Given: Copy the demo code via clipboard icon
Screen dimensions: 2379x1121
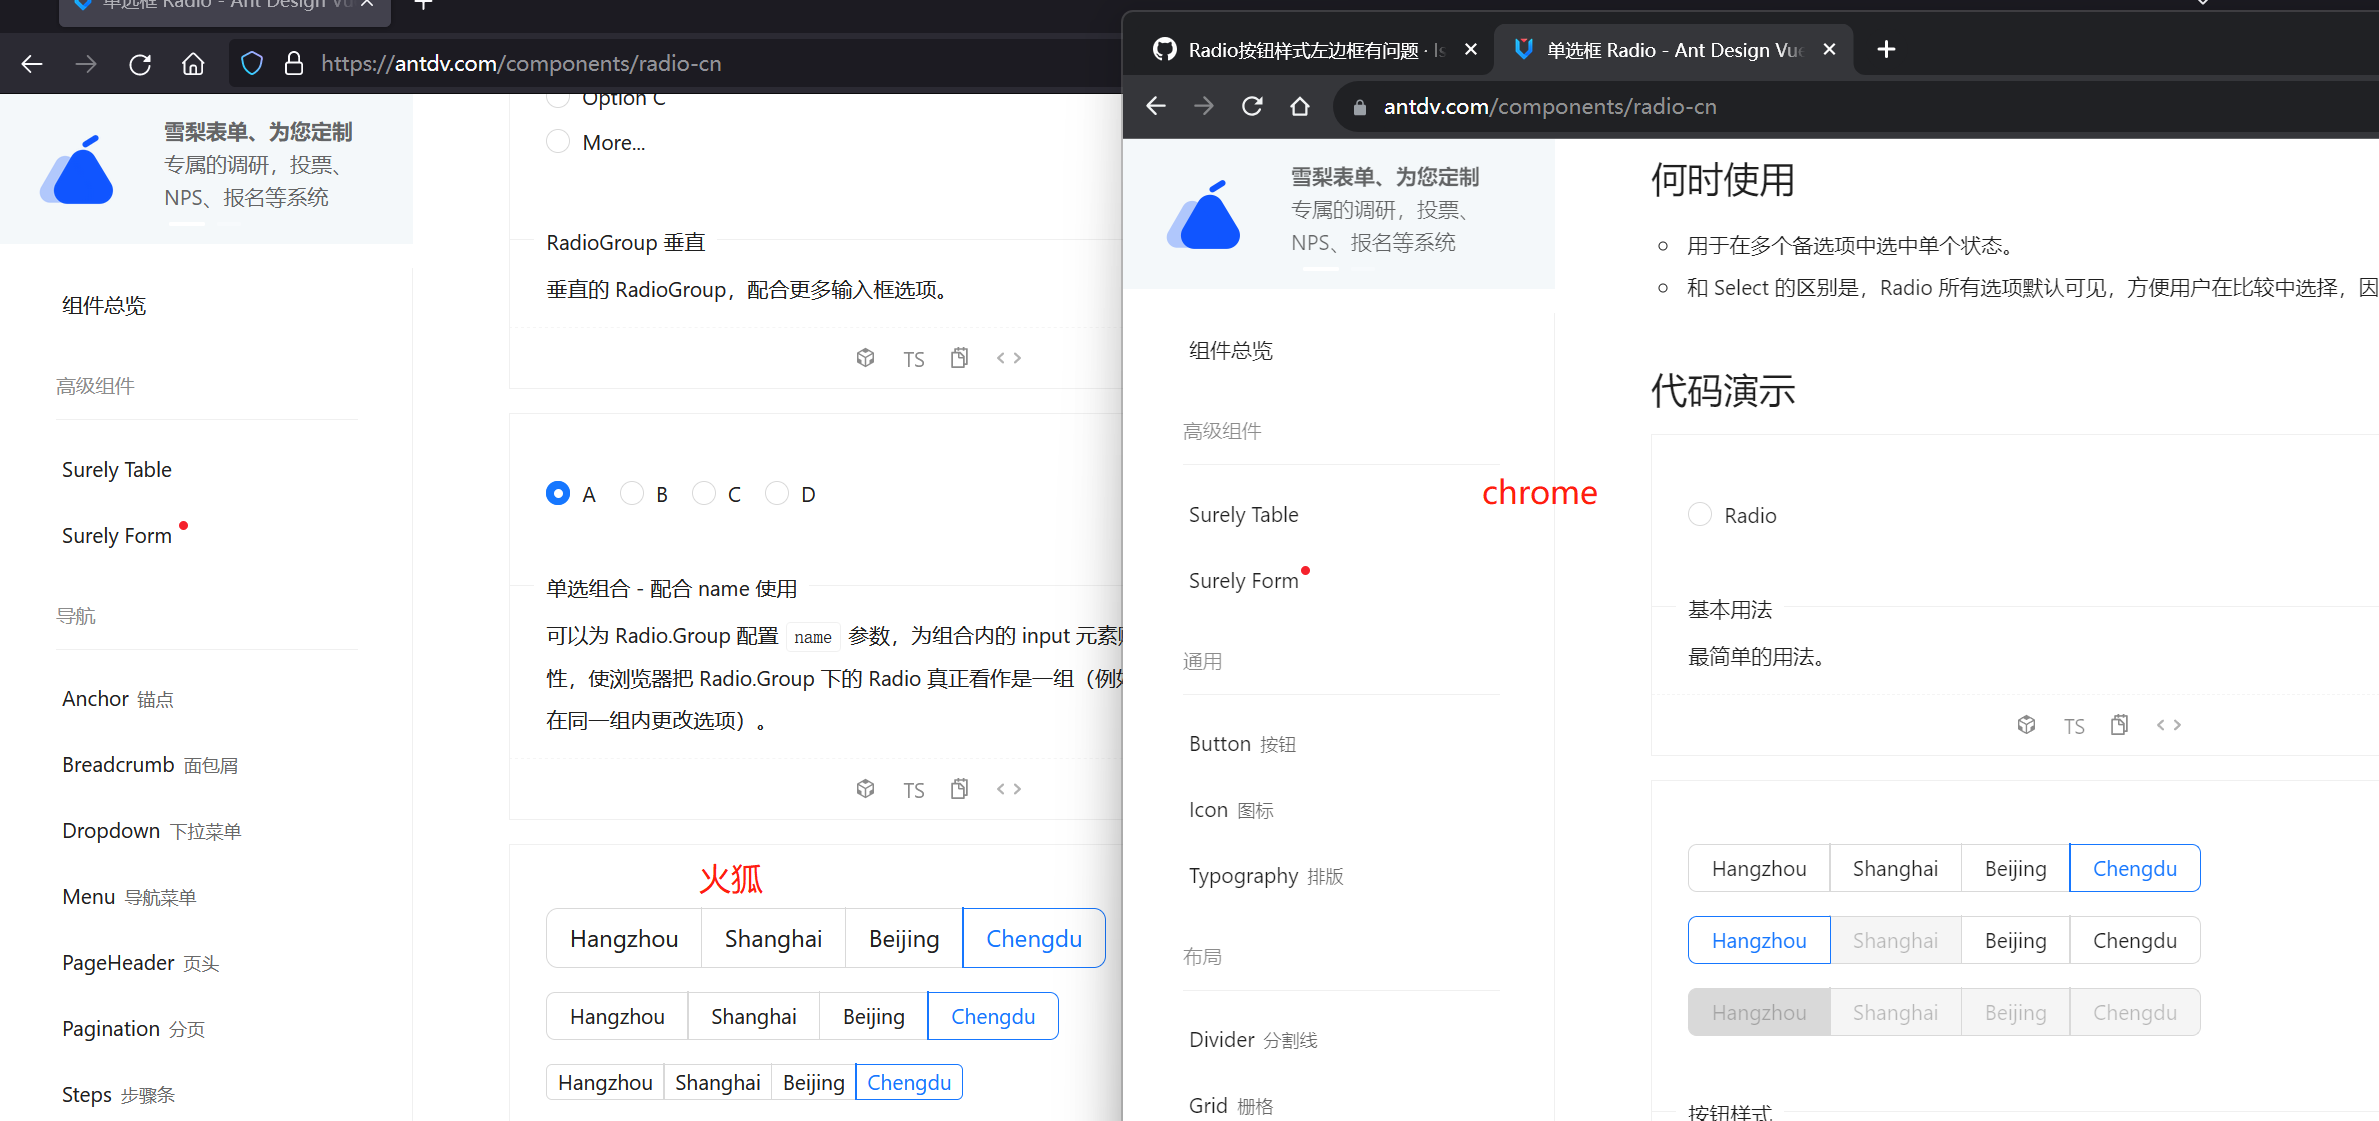Looking at the screenshot, I should point(959,357).
